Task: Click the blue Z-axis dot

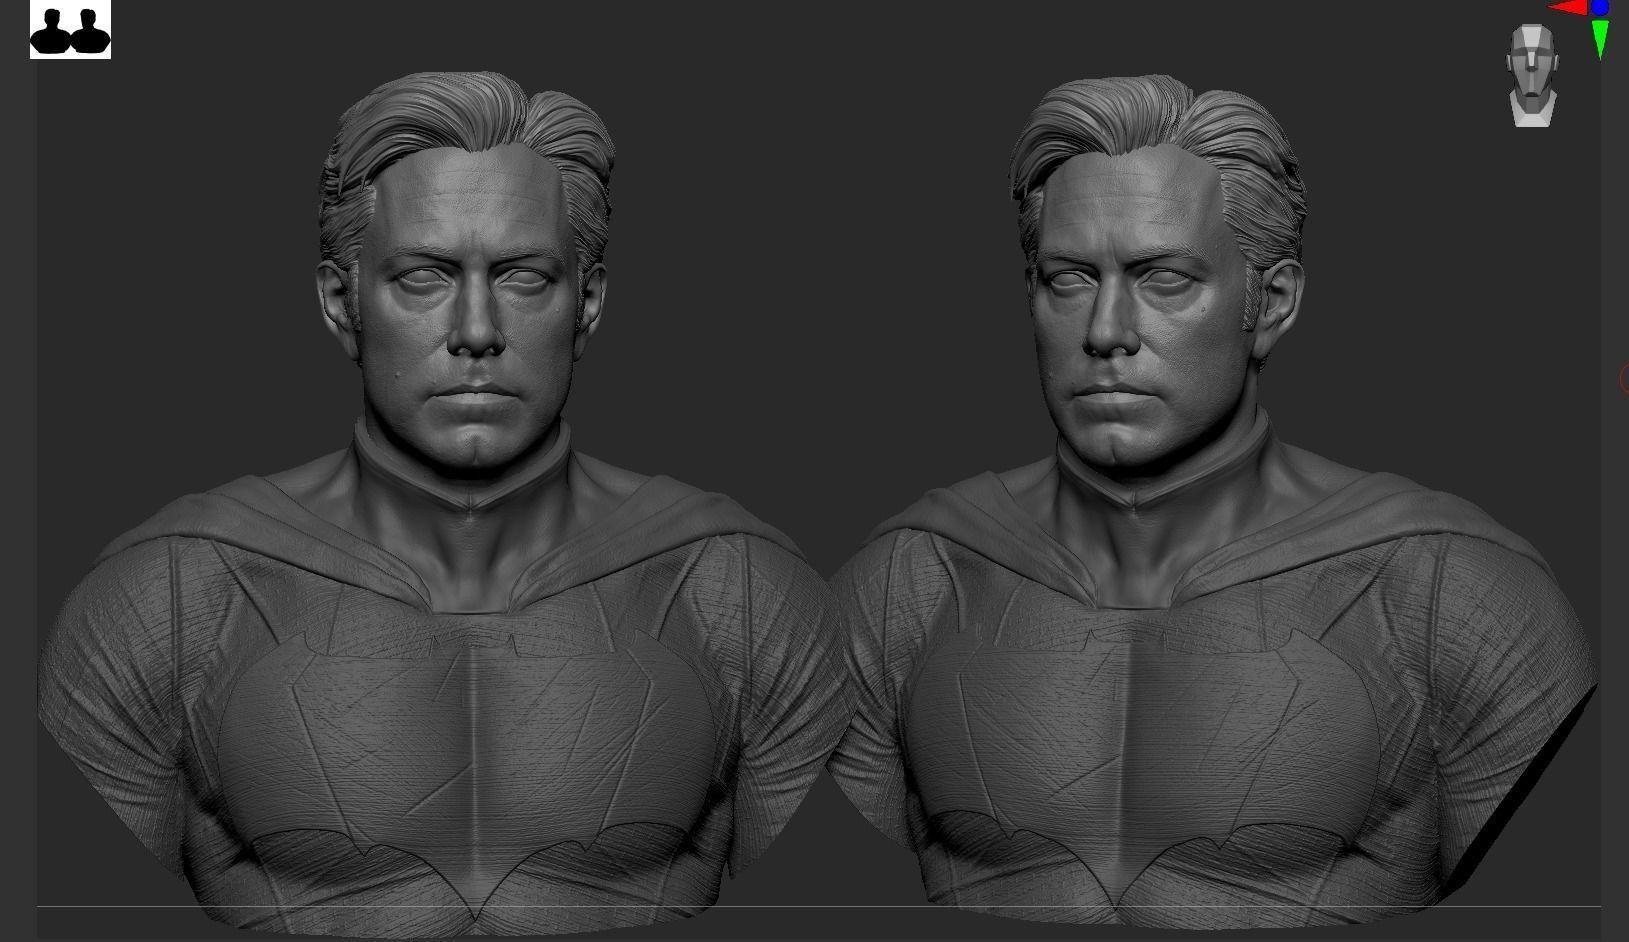Action: point(1600,8)
